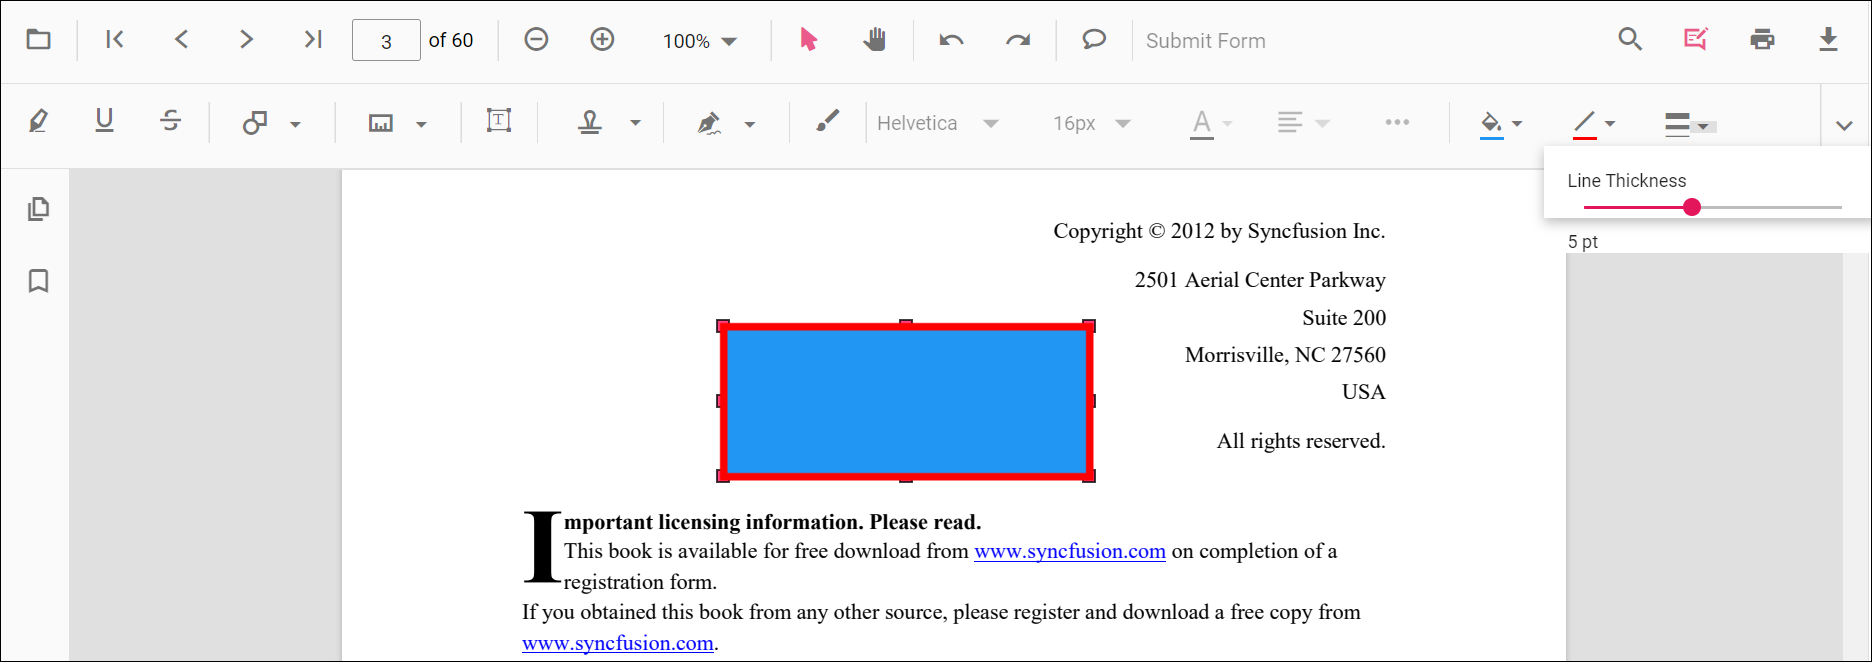Open the search magnifier icon
The image size is (1872, 662).
point(1630,40)
